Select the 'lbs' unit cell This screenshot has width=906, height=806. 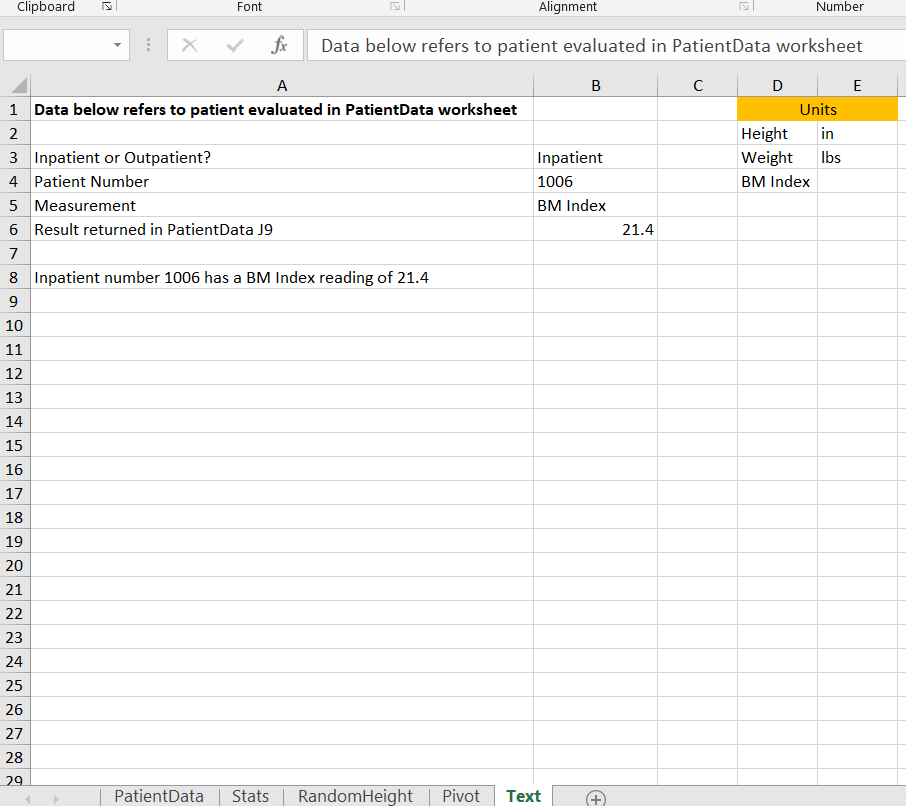(x=857, y=157)
